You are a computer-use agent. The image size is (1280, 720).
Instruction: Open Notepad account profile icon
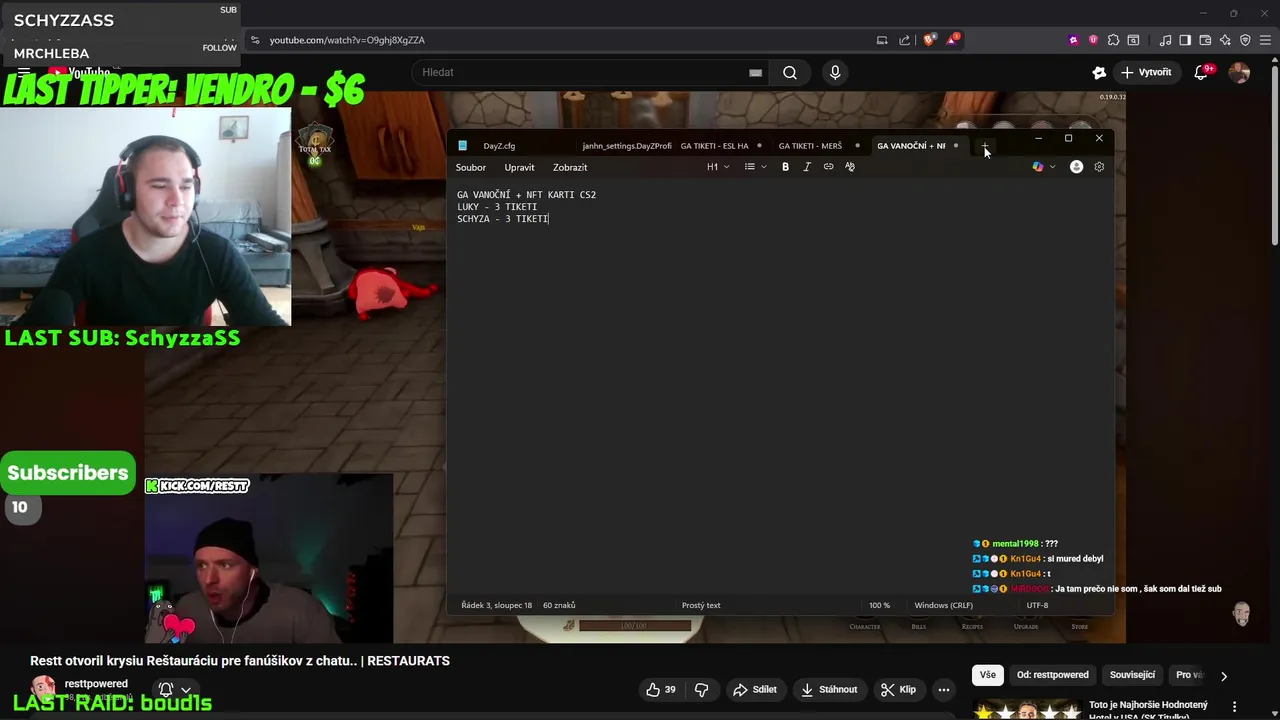click(1076, 167)
